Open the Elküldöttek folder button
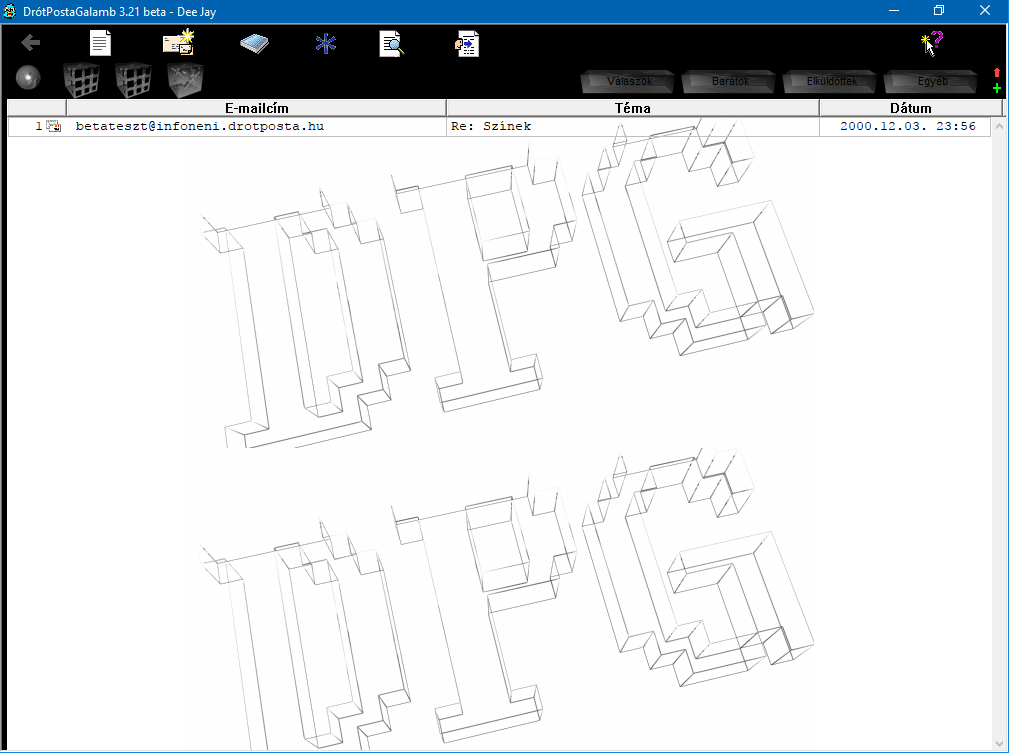1009x753 pixels. pyautogui.click(x=831, y=81)
